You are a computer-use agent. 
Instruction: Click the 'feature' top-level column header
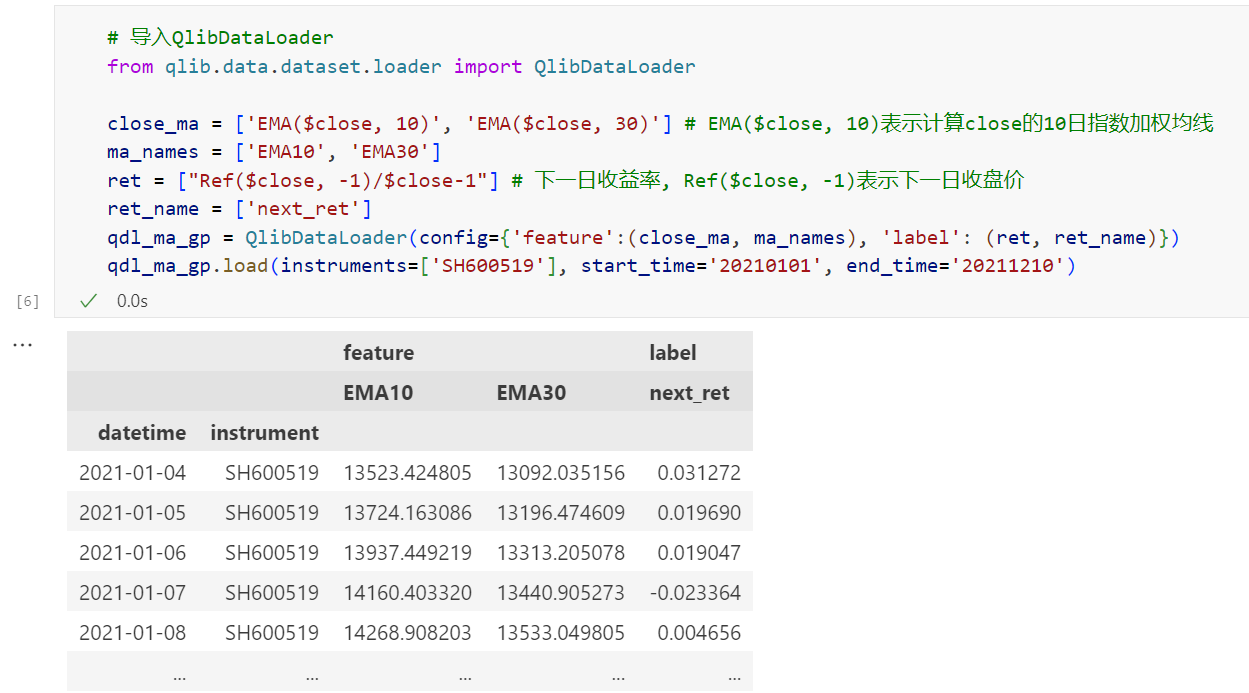click(x=378, y=352)
